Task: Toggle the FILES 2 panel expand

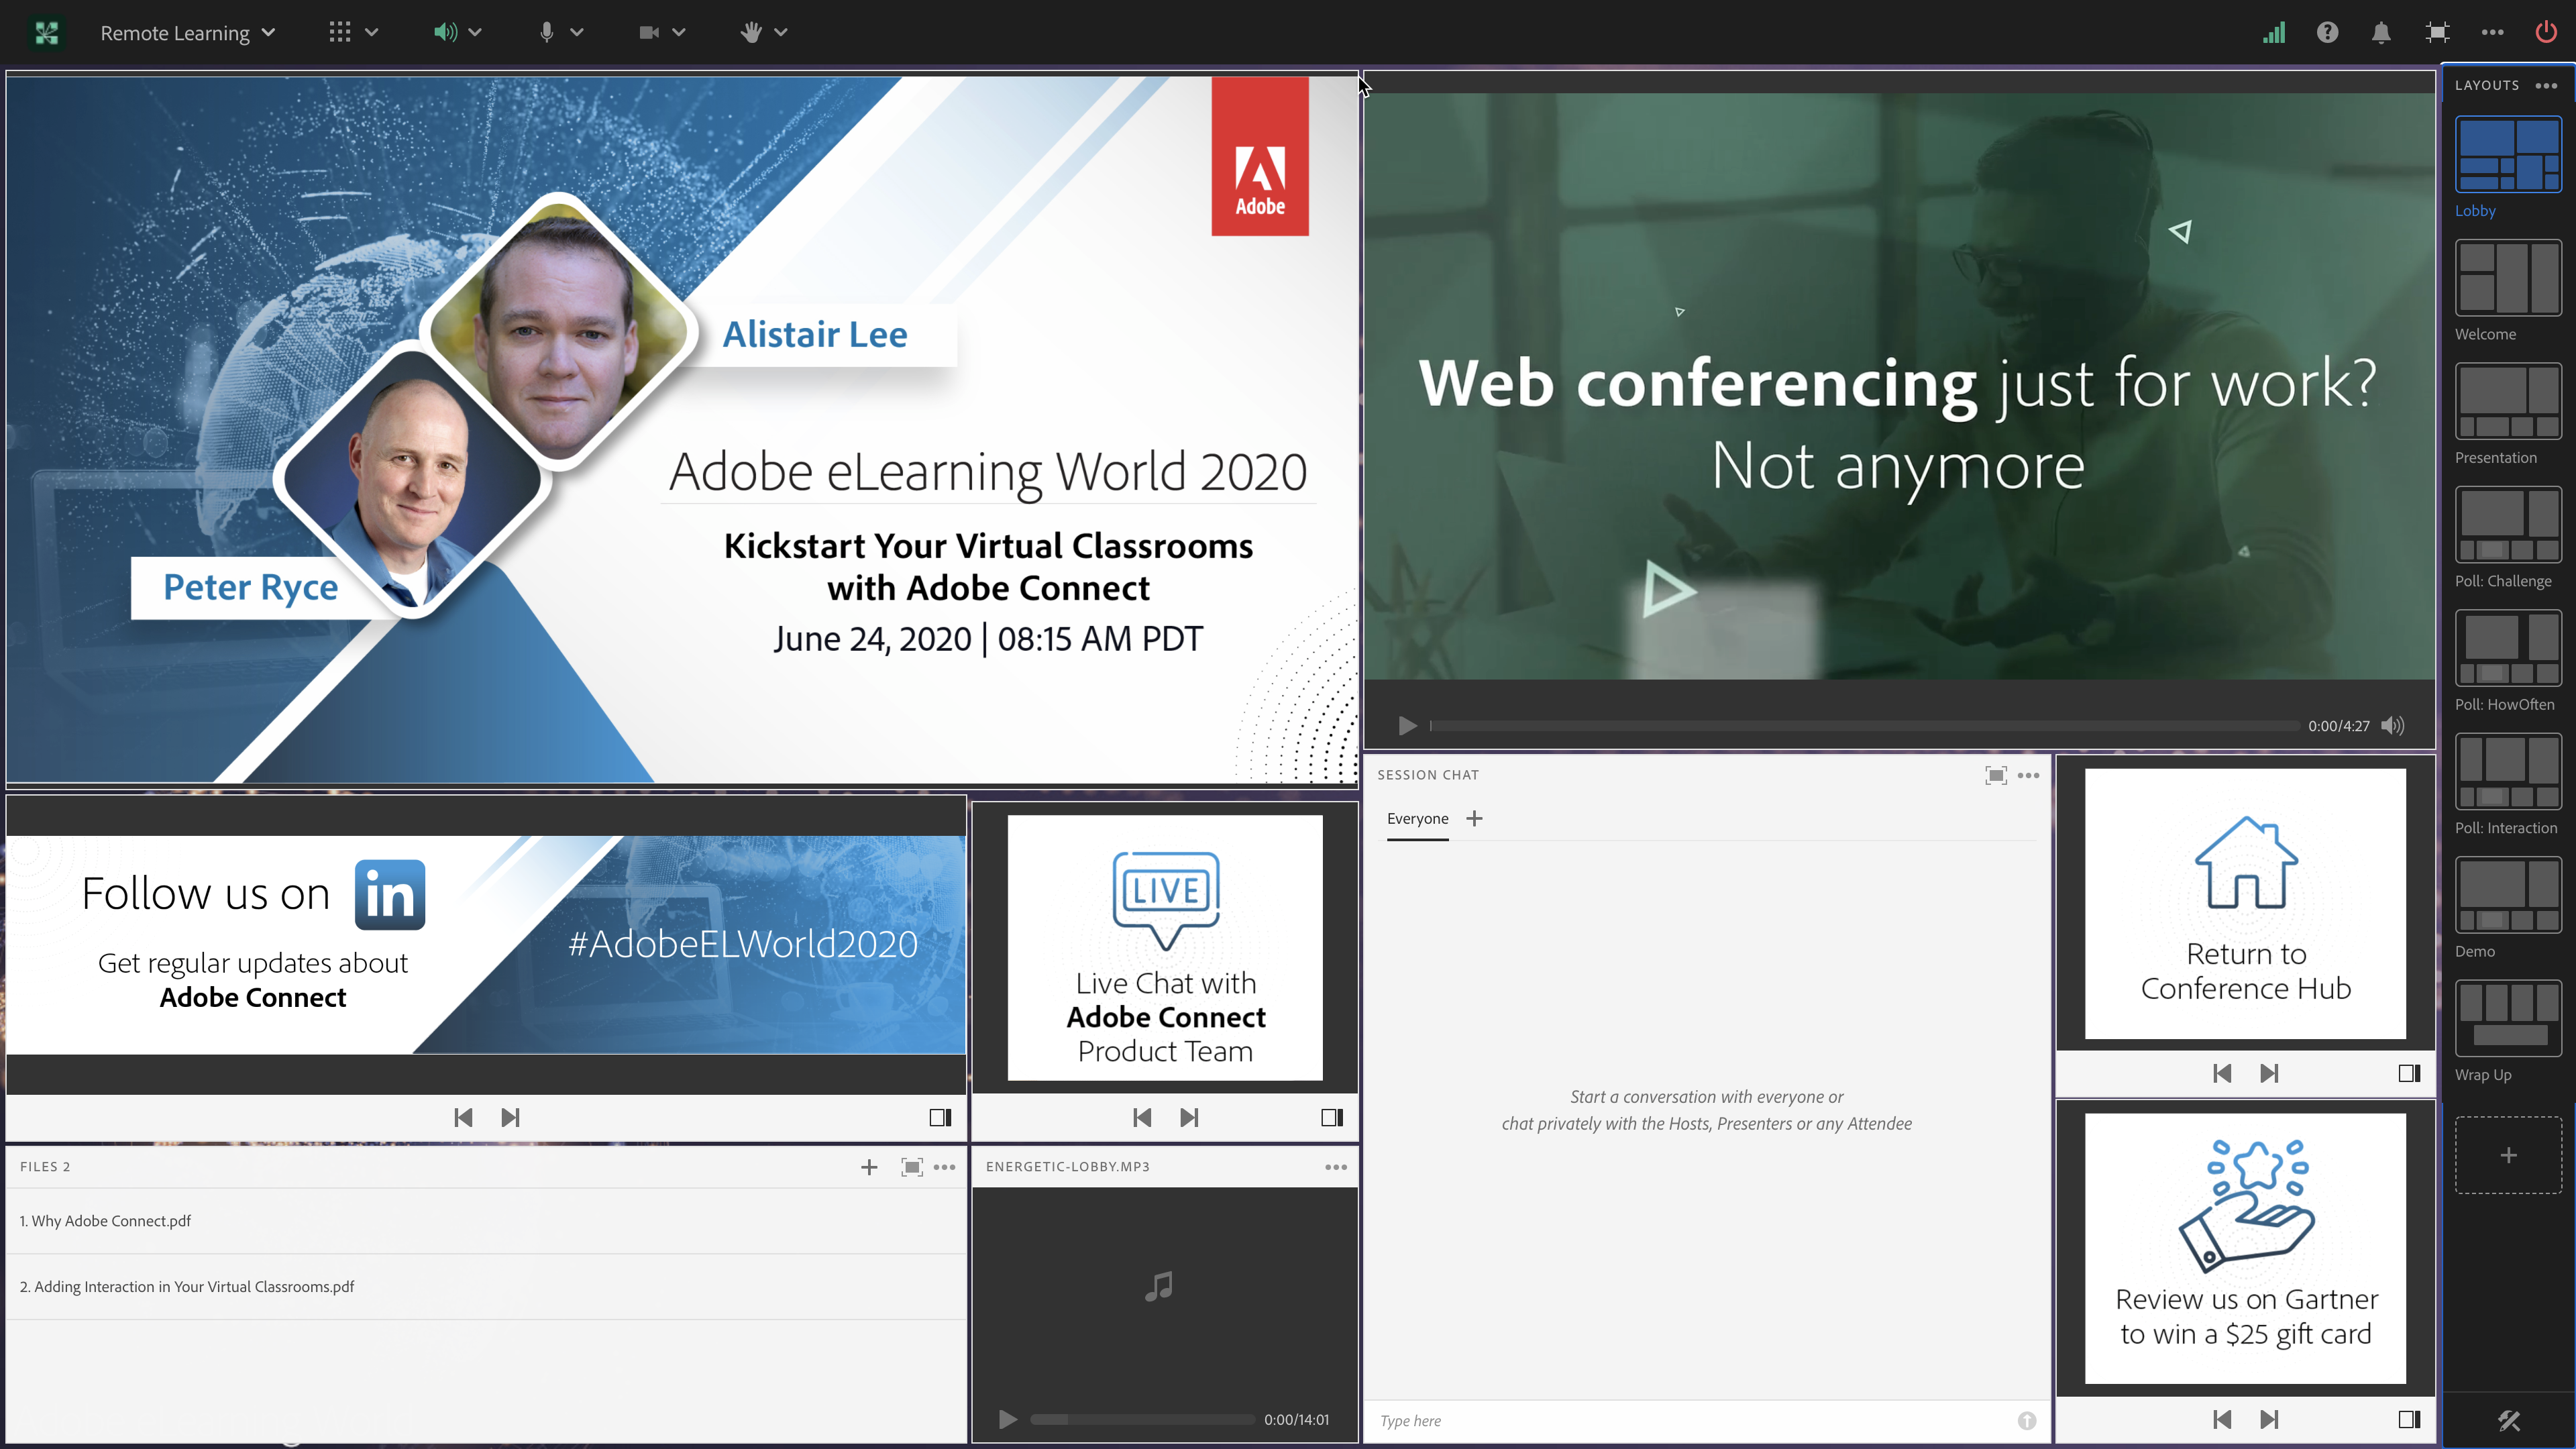Action: point(911,1166)
